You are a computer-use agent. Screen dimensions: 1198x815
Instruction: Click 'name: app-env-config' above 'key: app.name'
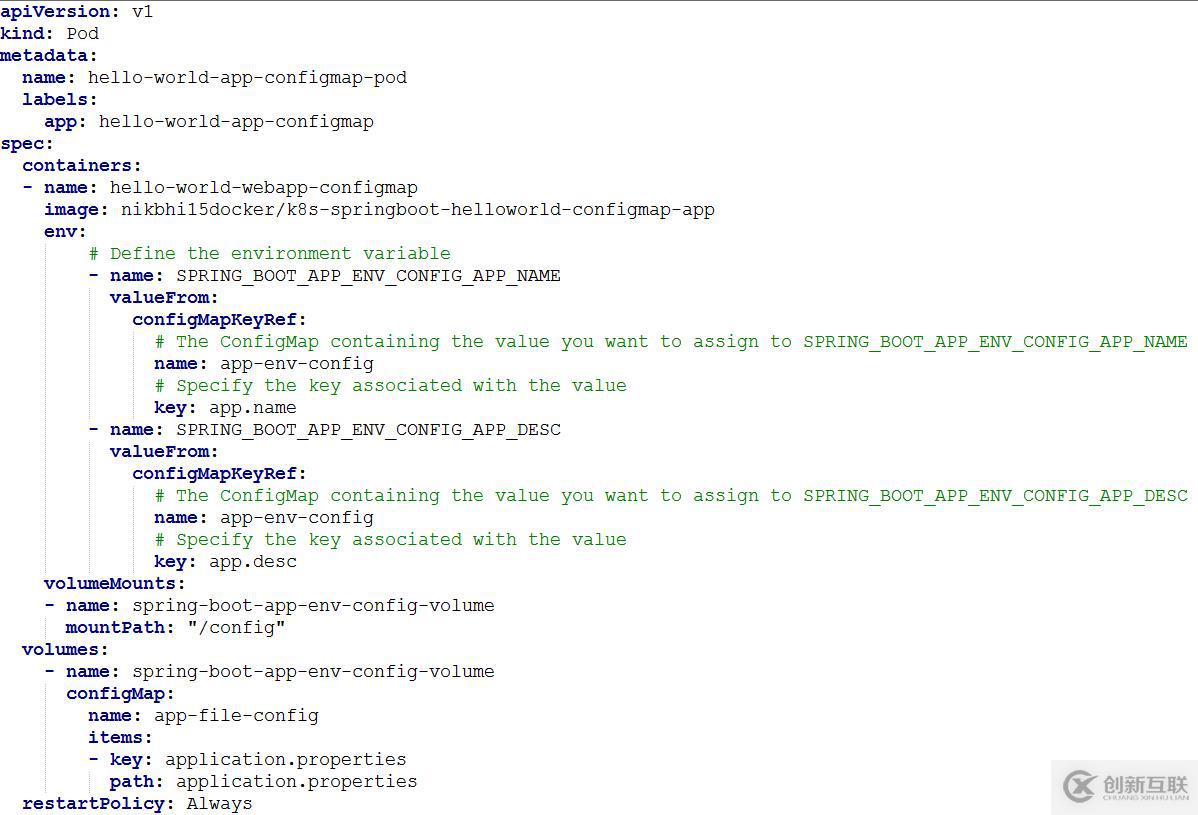click(264, 364)
